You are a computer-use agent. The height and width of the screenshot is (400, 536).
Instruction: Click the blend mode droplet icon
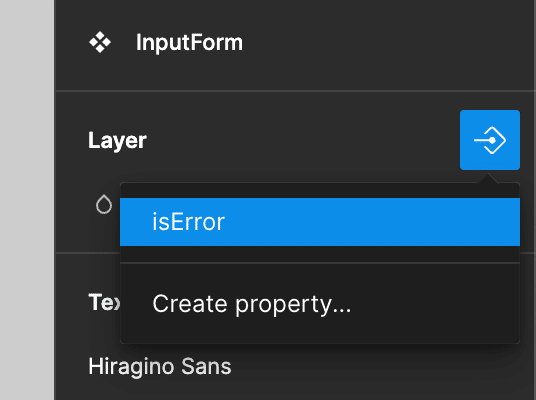pyautogui.click(x=104, y=204)
